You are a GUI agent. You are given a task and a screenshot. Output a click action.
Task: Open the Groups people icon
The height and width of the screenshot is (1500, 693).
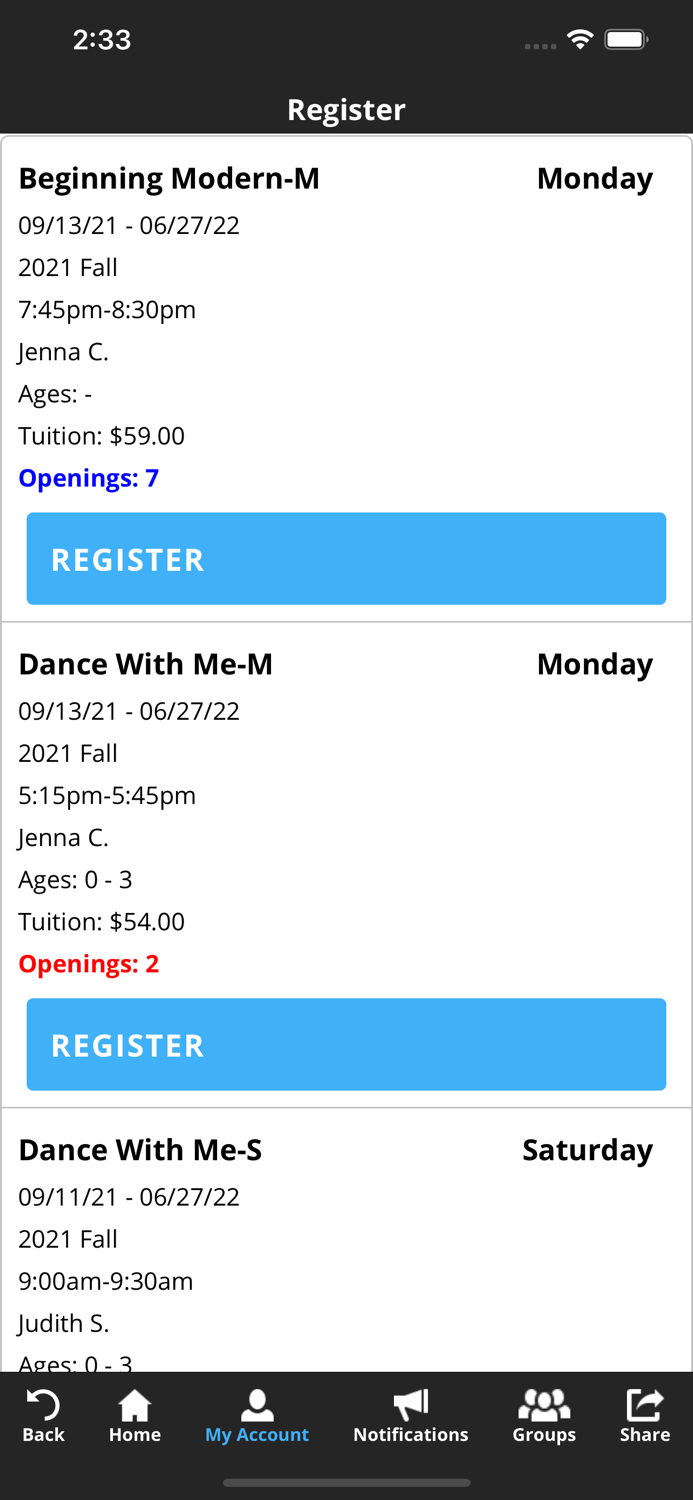pyautogui.click(x=544, y=1405)
